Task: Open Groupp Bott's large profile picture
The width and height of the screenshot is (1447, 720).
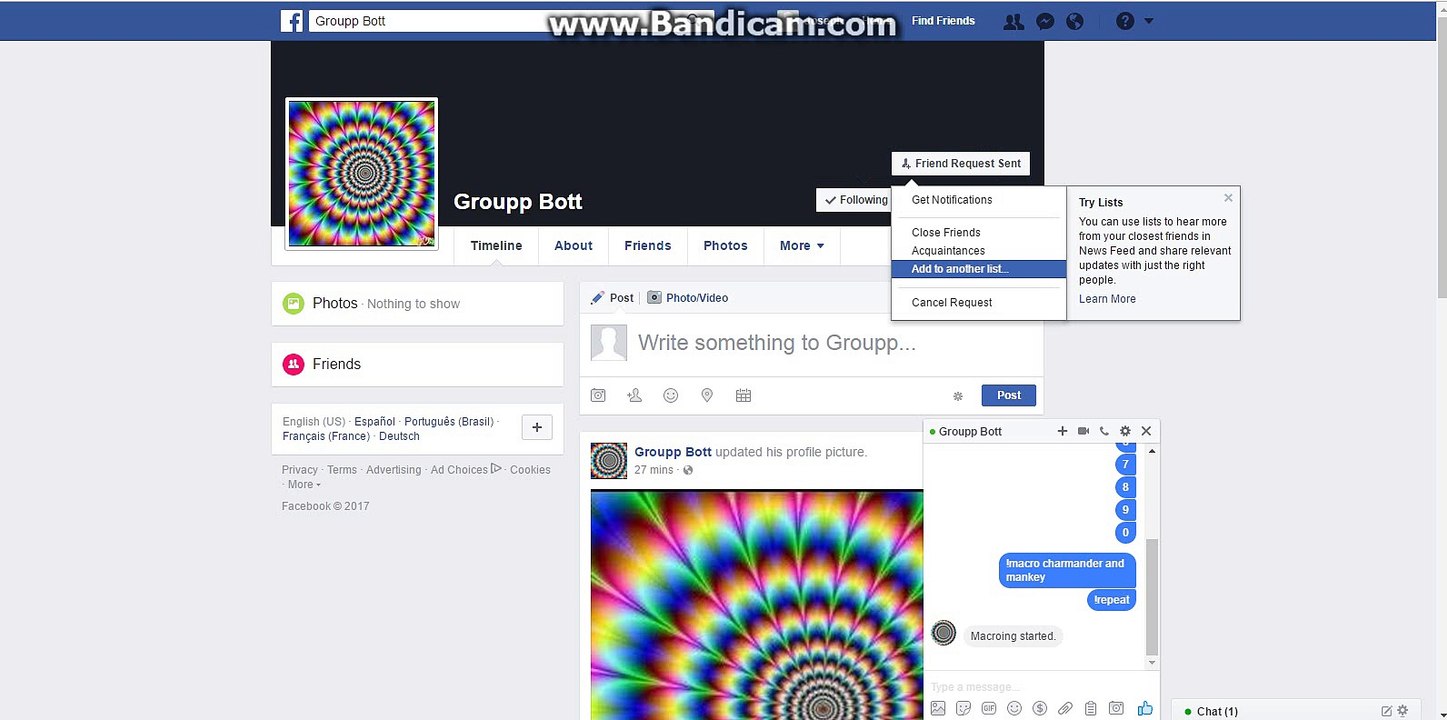Action: [362, 173]
